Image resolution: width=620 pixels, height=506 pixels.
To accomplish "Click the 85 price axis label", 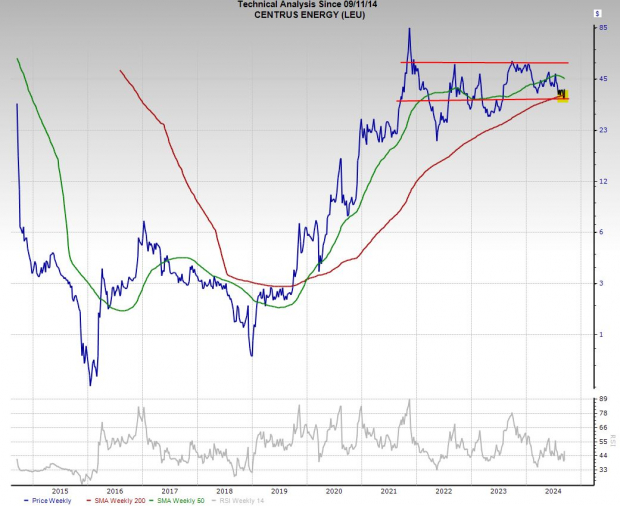I will (x=603, y=28).
